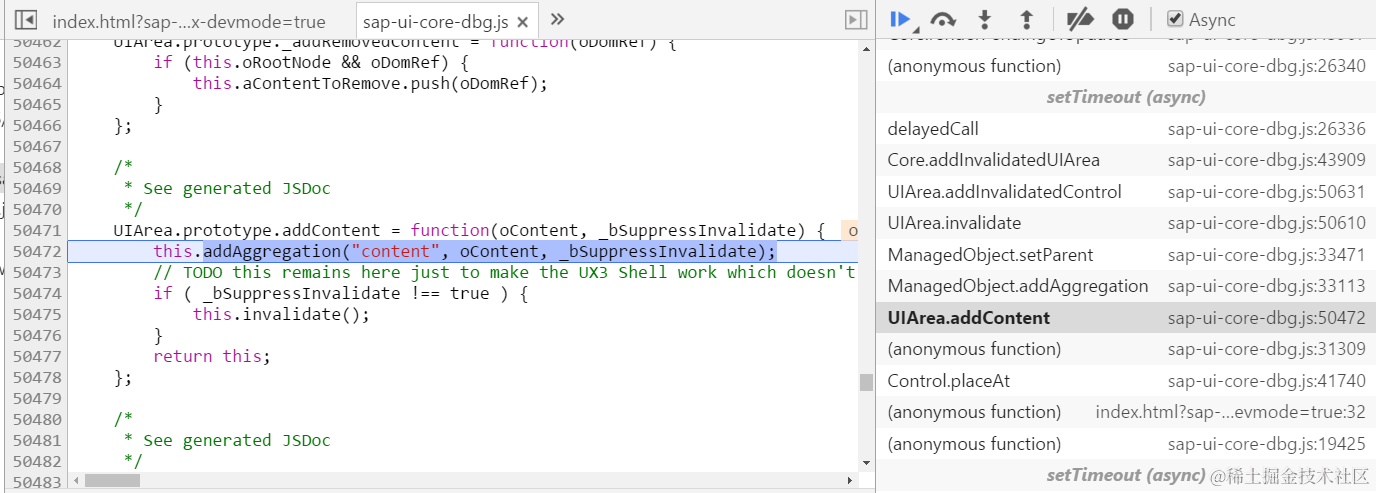Image resolution: width=1376 pixels, height=493 pixels.
Task: Open link sap-ui-core-dbg.js:50631
Action: (x=1266, y=192)
